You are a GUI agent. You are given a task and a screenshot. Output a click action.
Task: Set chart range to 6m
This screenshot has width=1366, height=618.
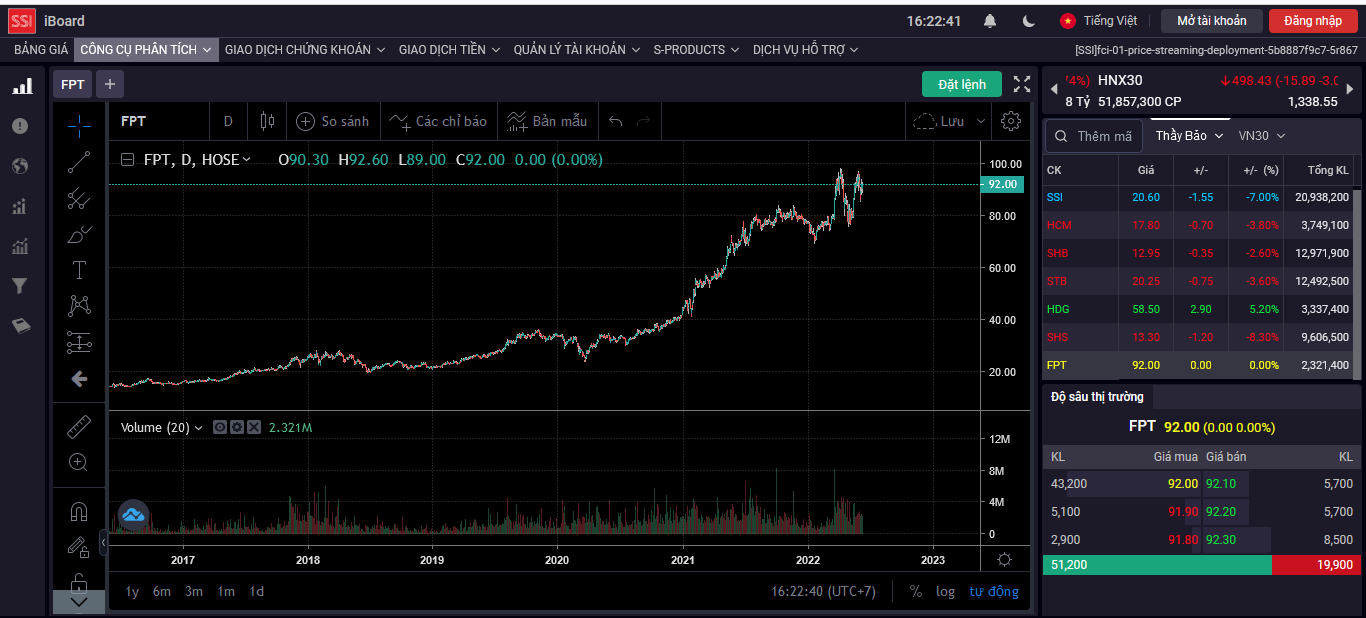click(162, 591)
